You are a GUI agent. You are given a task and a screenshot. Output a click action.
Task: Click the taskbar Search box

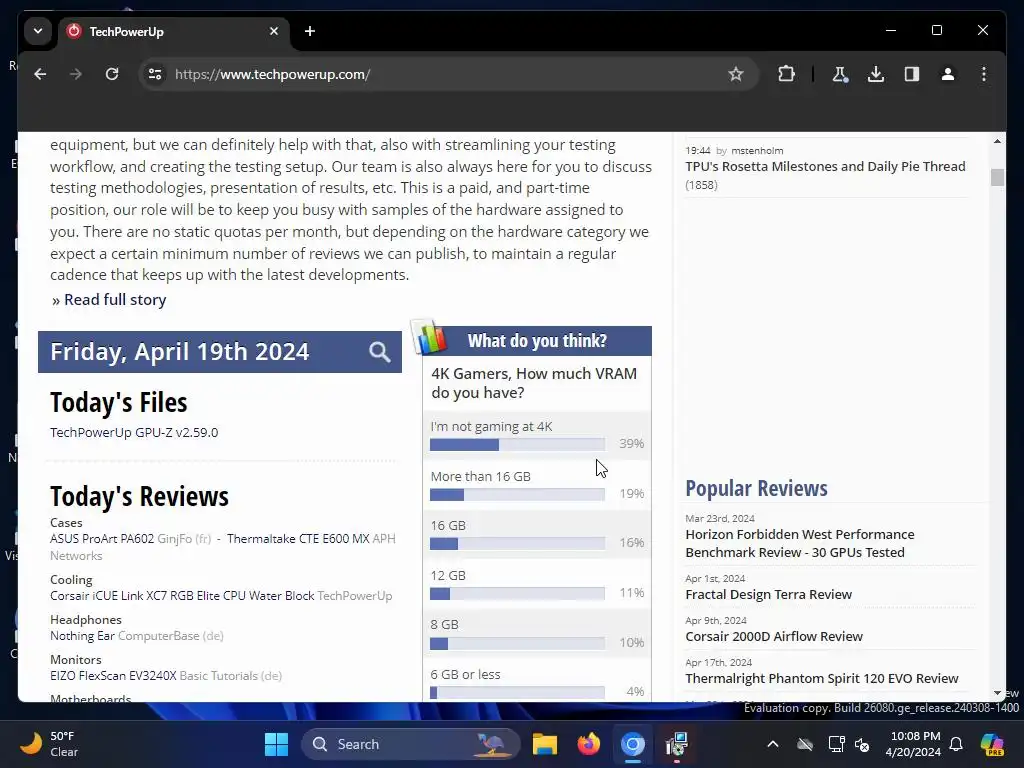click(x=411, y=744)
